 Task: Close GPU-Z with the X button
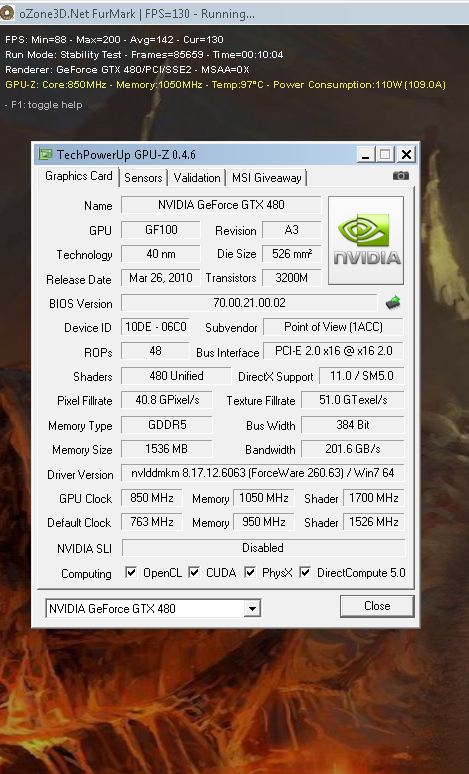pyautogui.click(x=406, y=155)
